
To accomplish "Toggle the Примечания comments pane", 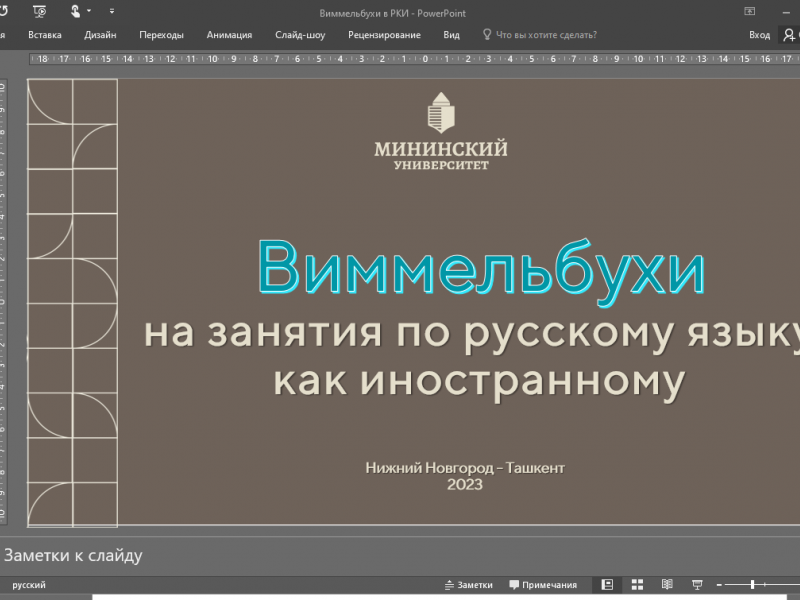I will tap(543, 585).
